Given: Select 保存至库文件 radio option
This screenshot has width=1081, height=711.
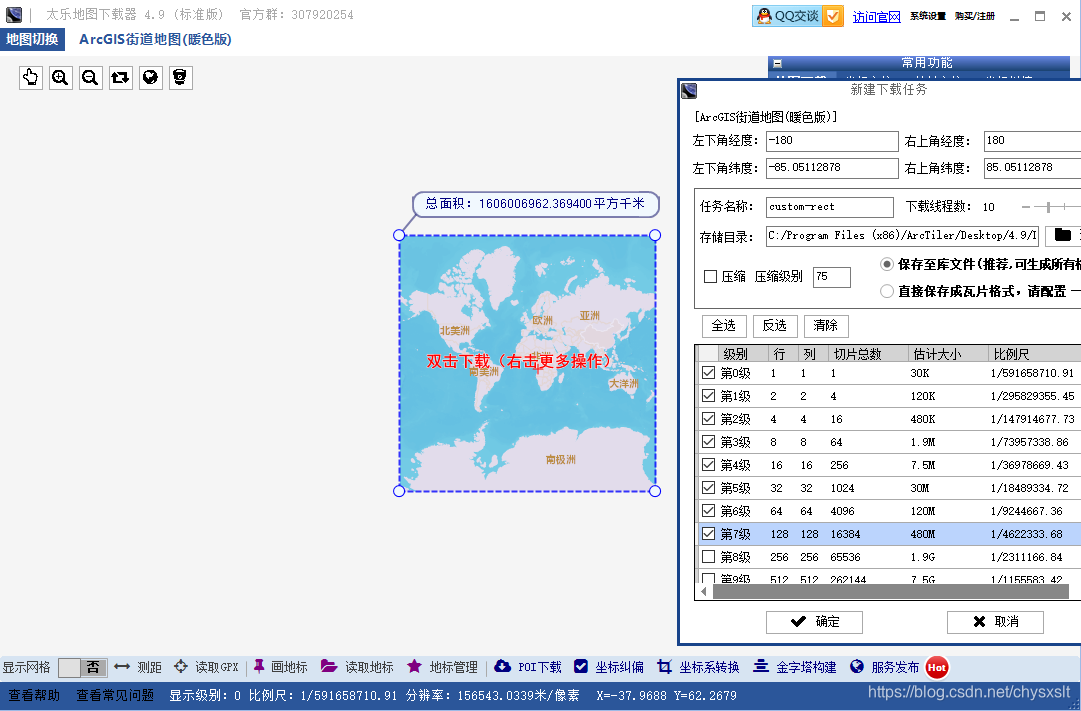Looking at the screenshot, I should (887, 264).
